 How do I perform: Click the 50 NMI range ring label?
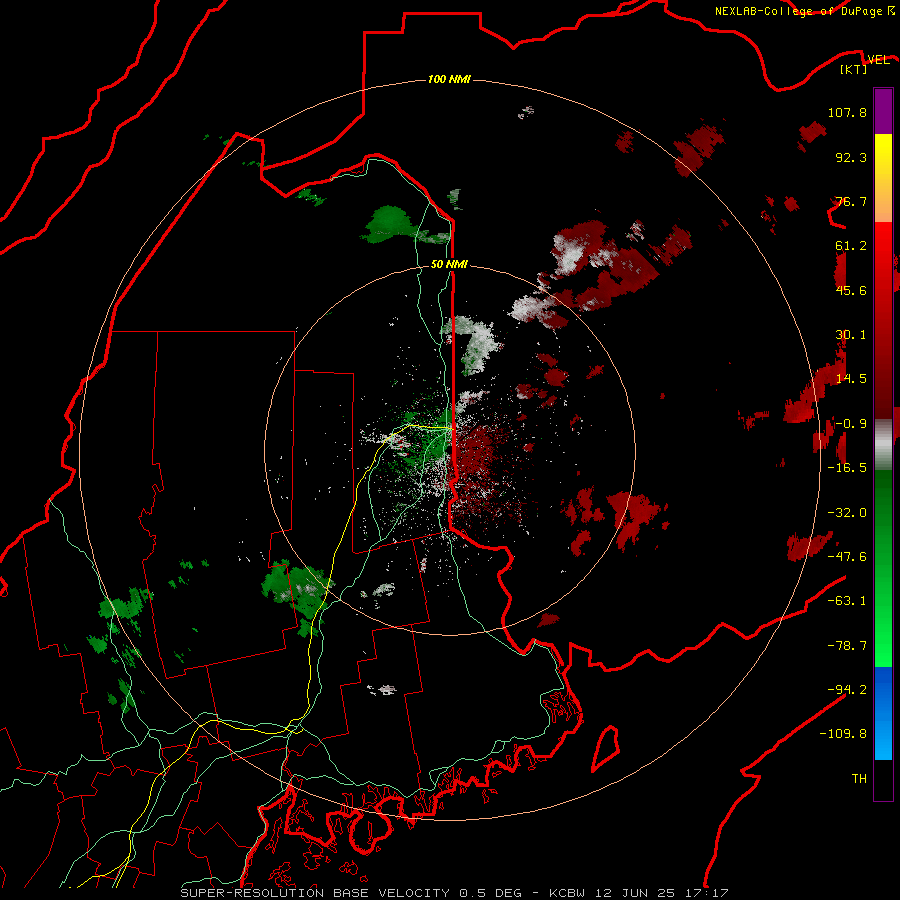click(449, 264)
